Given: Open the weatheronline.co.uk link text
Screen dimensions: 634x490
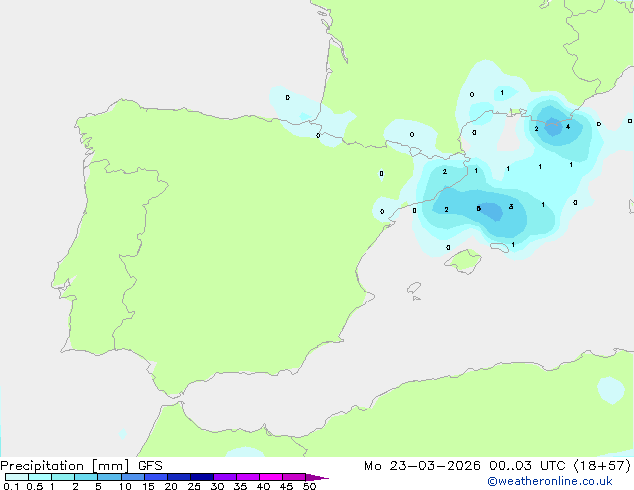Looking at the screenshot, I should point(550,481).
